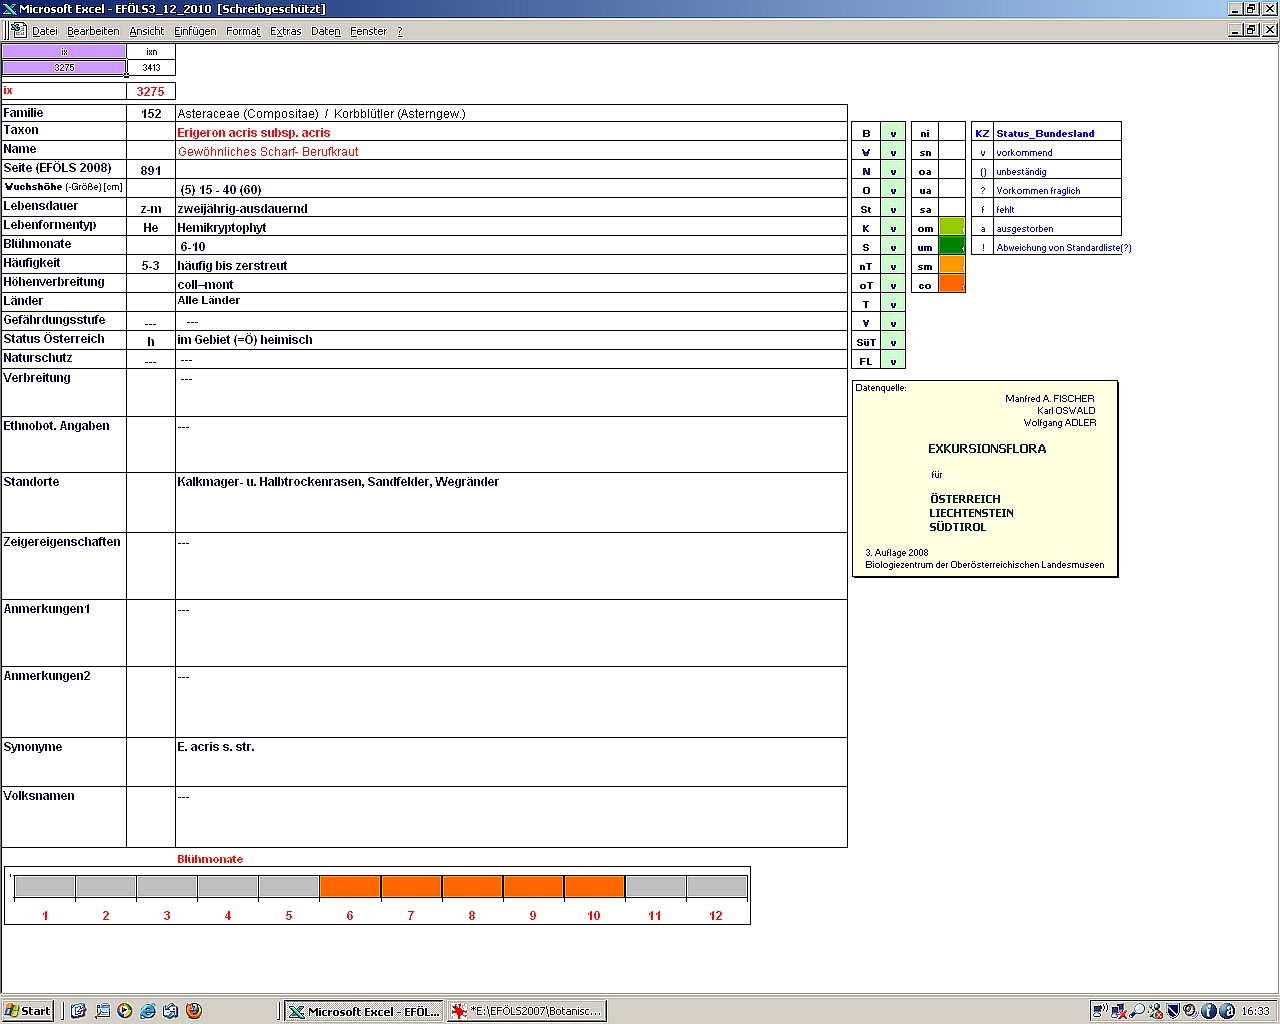Image resolution: width=1280 pixels, height=1024 pixels.
Task: Click the red ix number 3275 cell
Action: click(151, 91)
